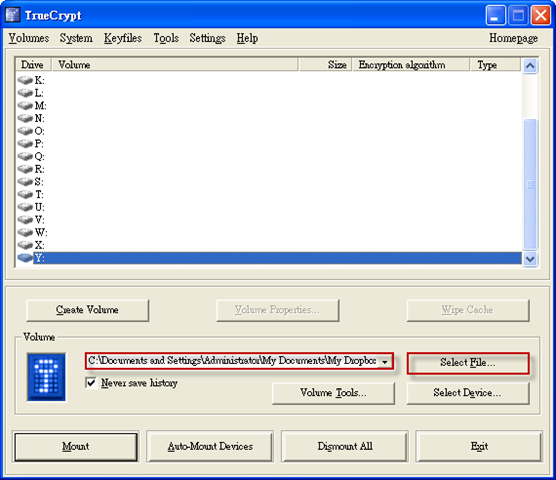
Task: Close the TrueCrypt window
Action: click(540, 15)
